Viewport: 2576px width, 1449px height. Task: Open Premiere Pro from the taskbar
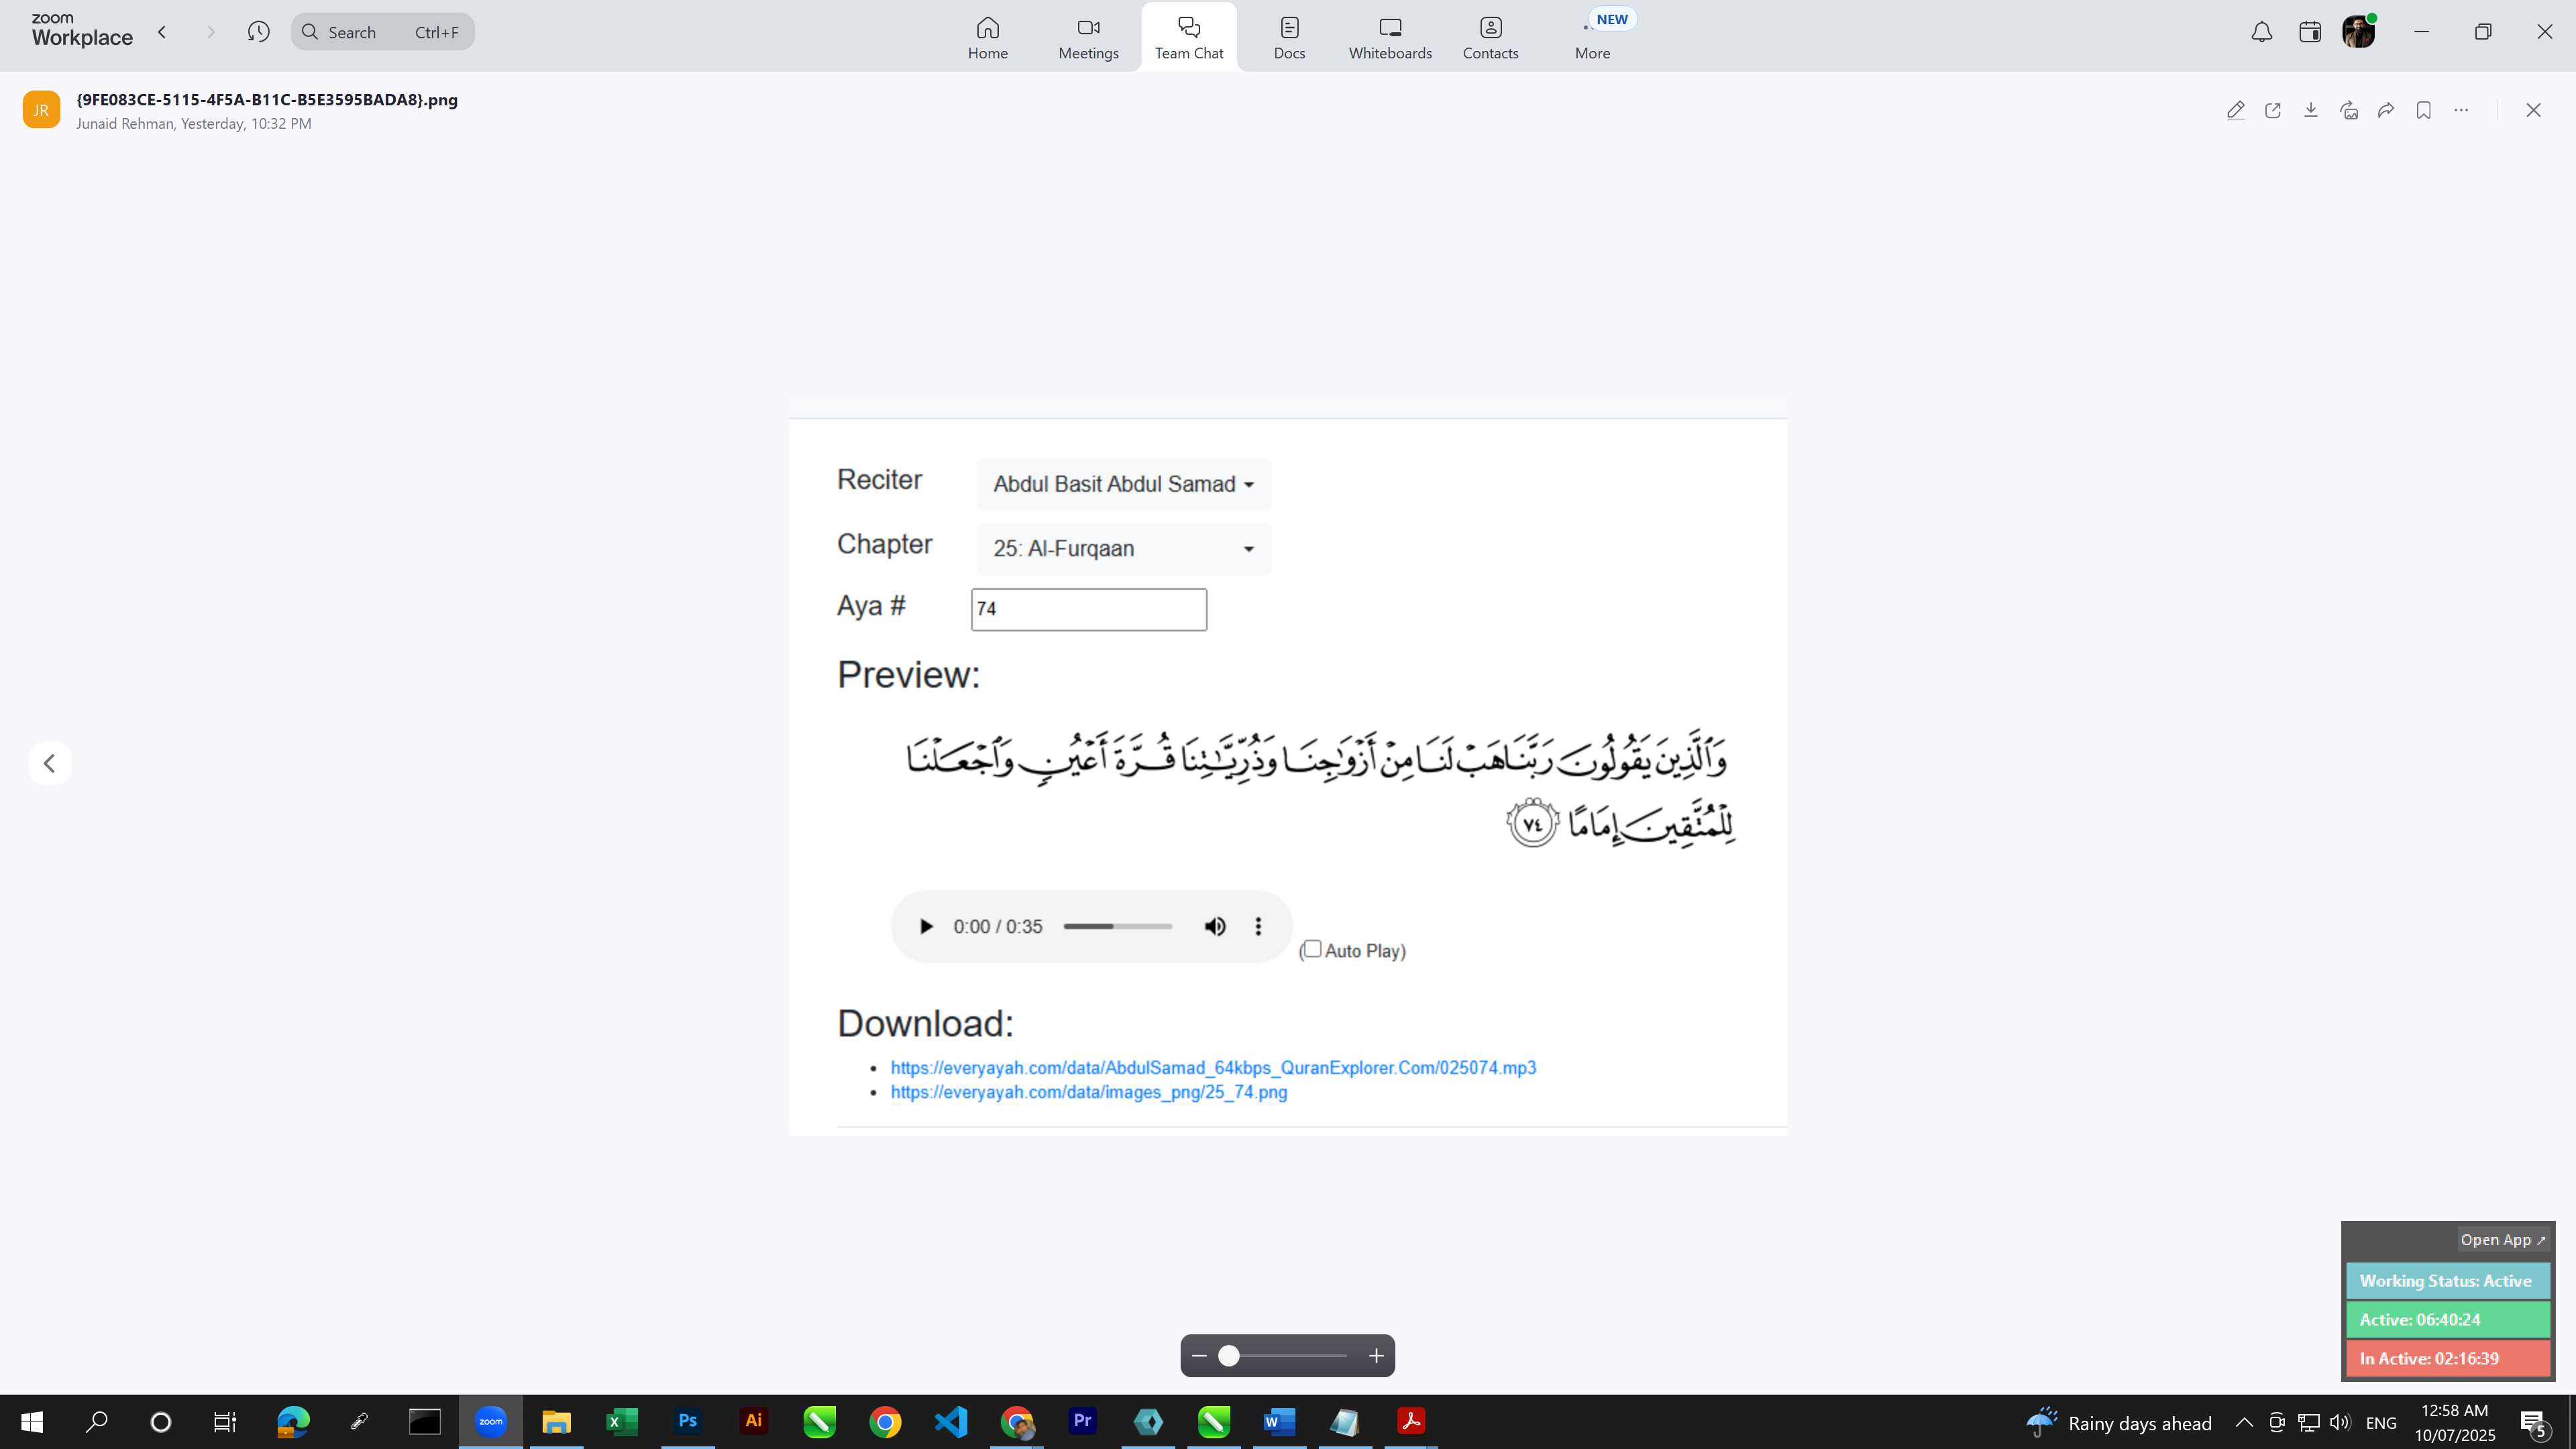pos(1082,1422)
